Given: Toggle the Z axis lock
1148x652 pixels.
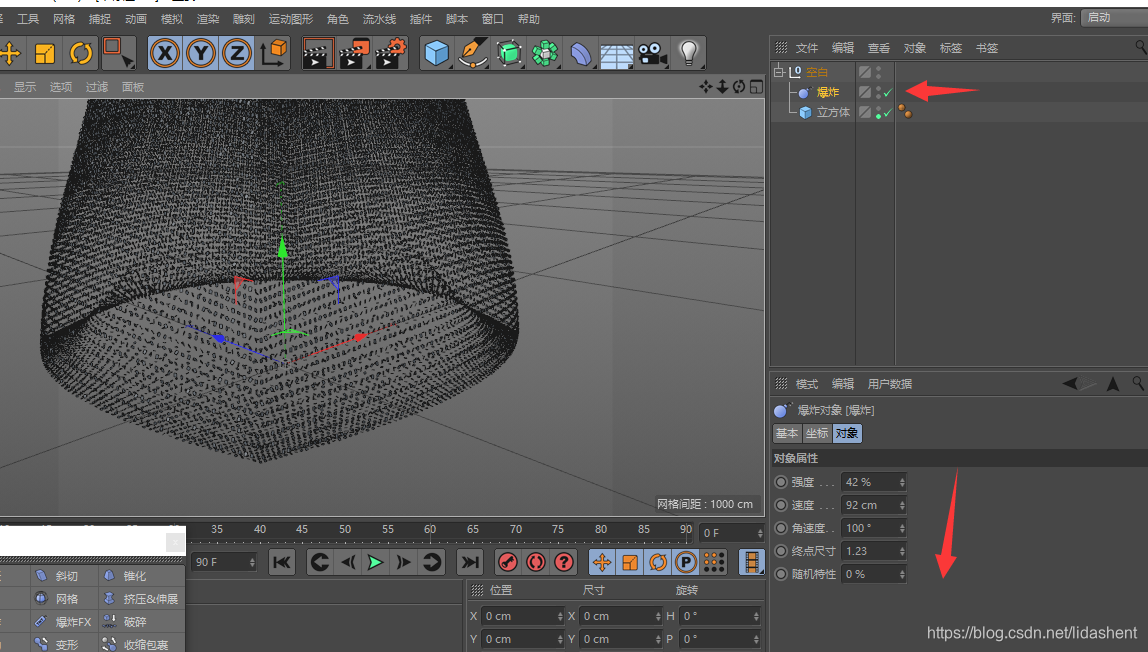Looking at the screenshot, I should (x=237, y=53).
